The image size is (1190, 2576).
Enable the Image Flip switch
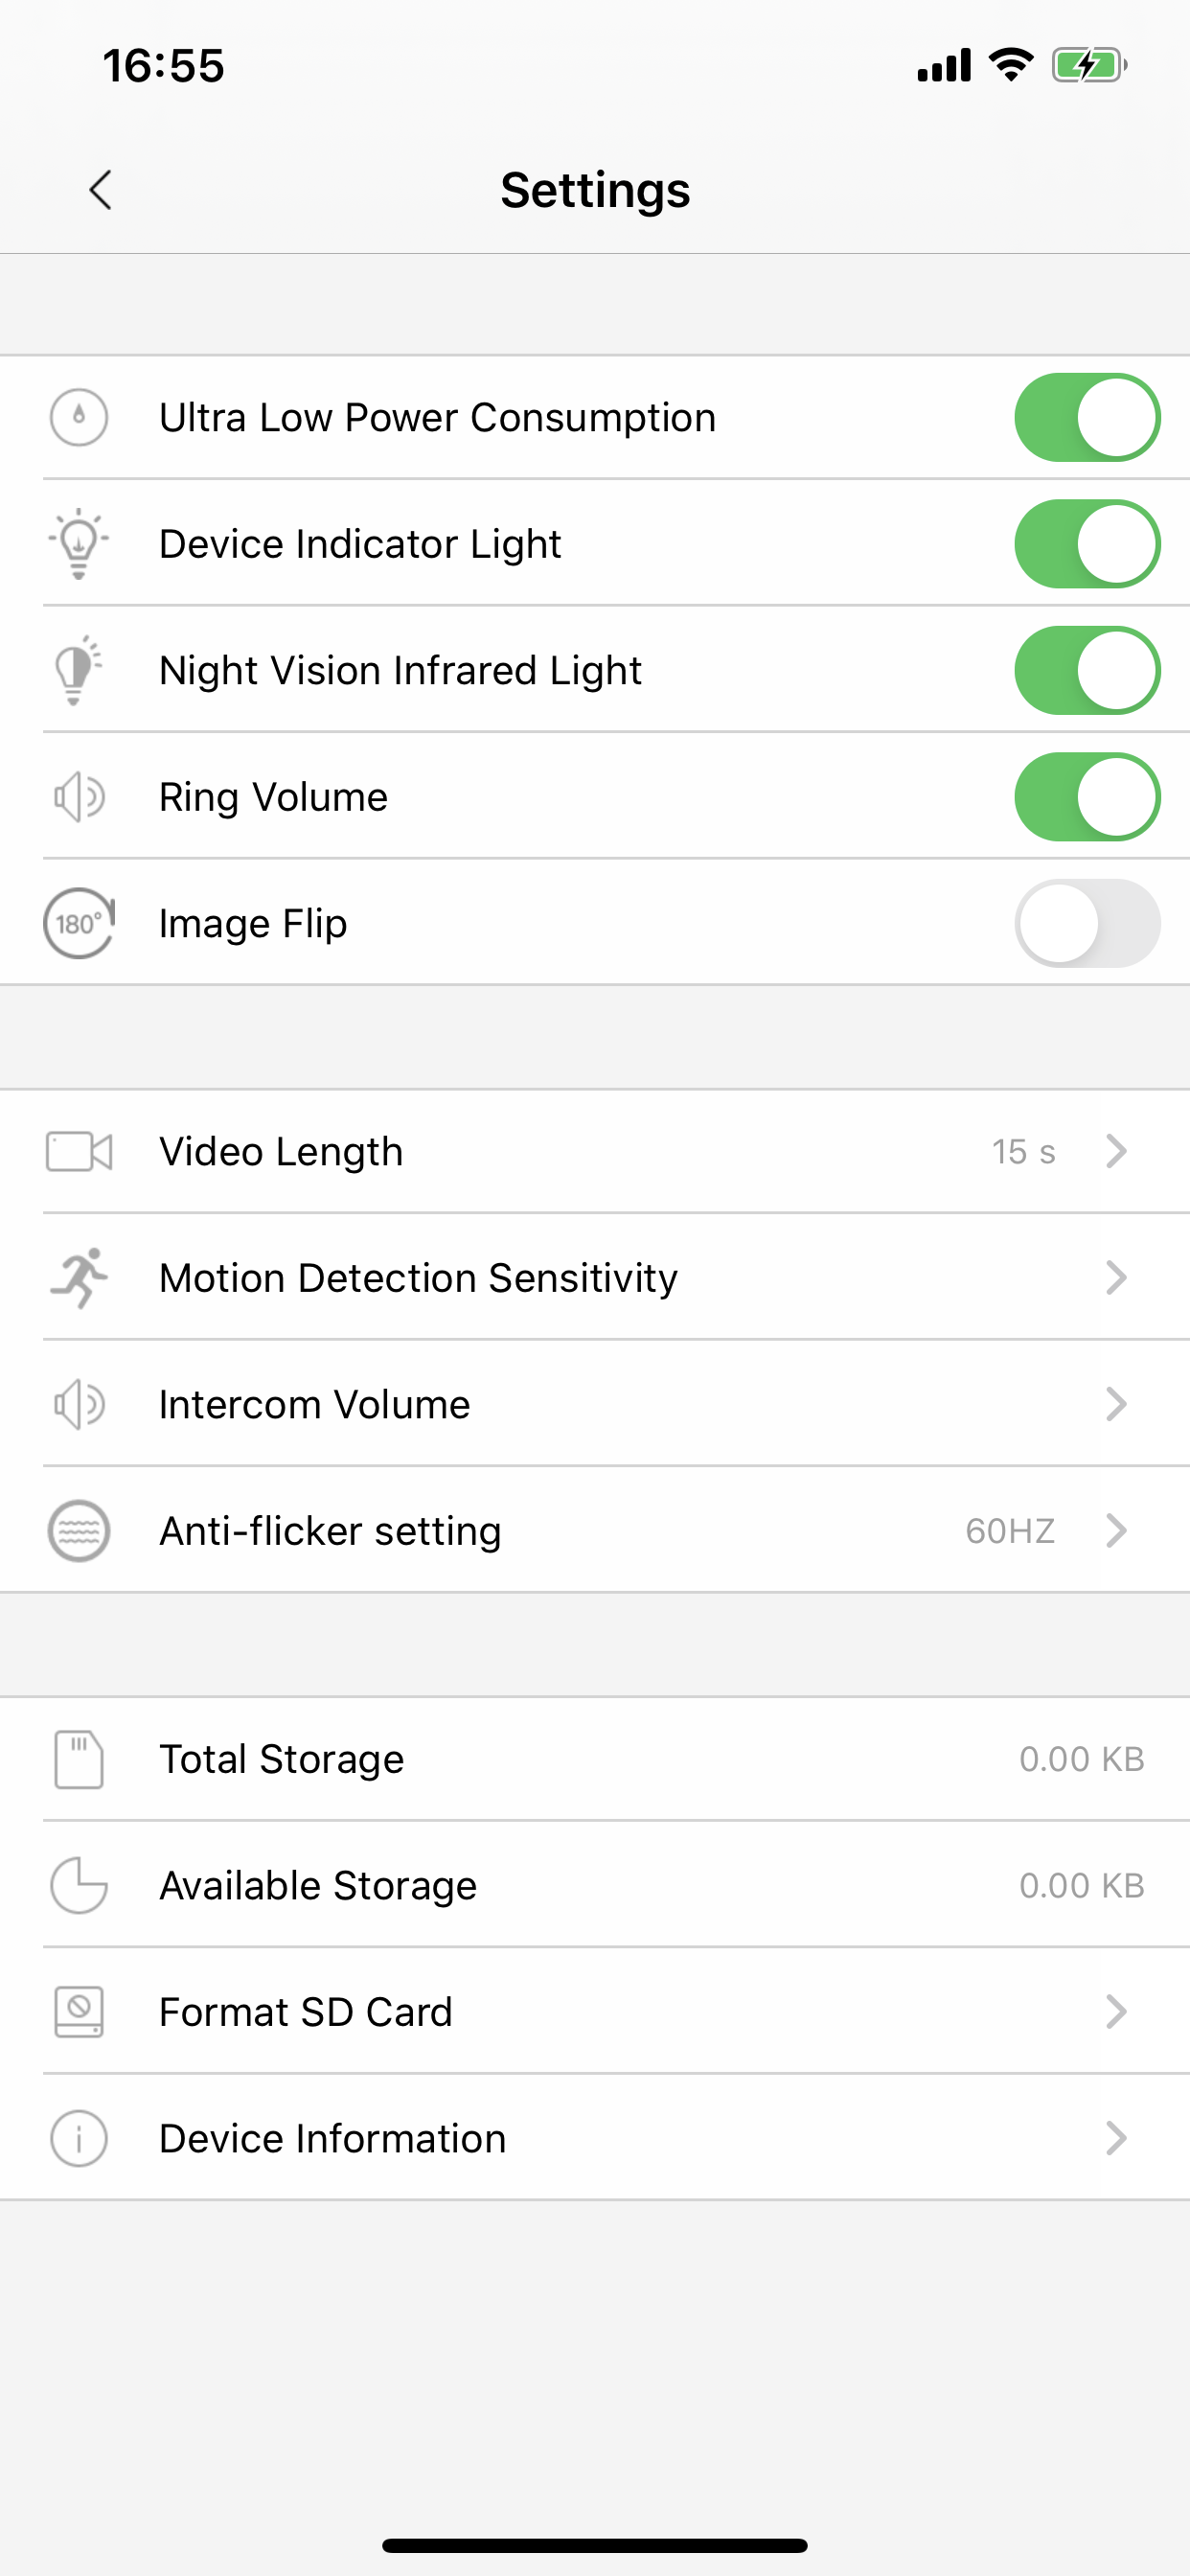click(x=1087, y=923)
